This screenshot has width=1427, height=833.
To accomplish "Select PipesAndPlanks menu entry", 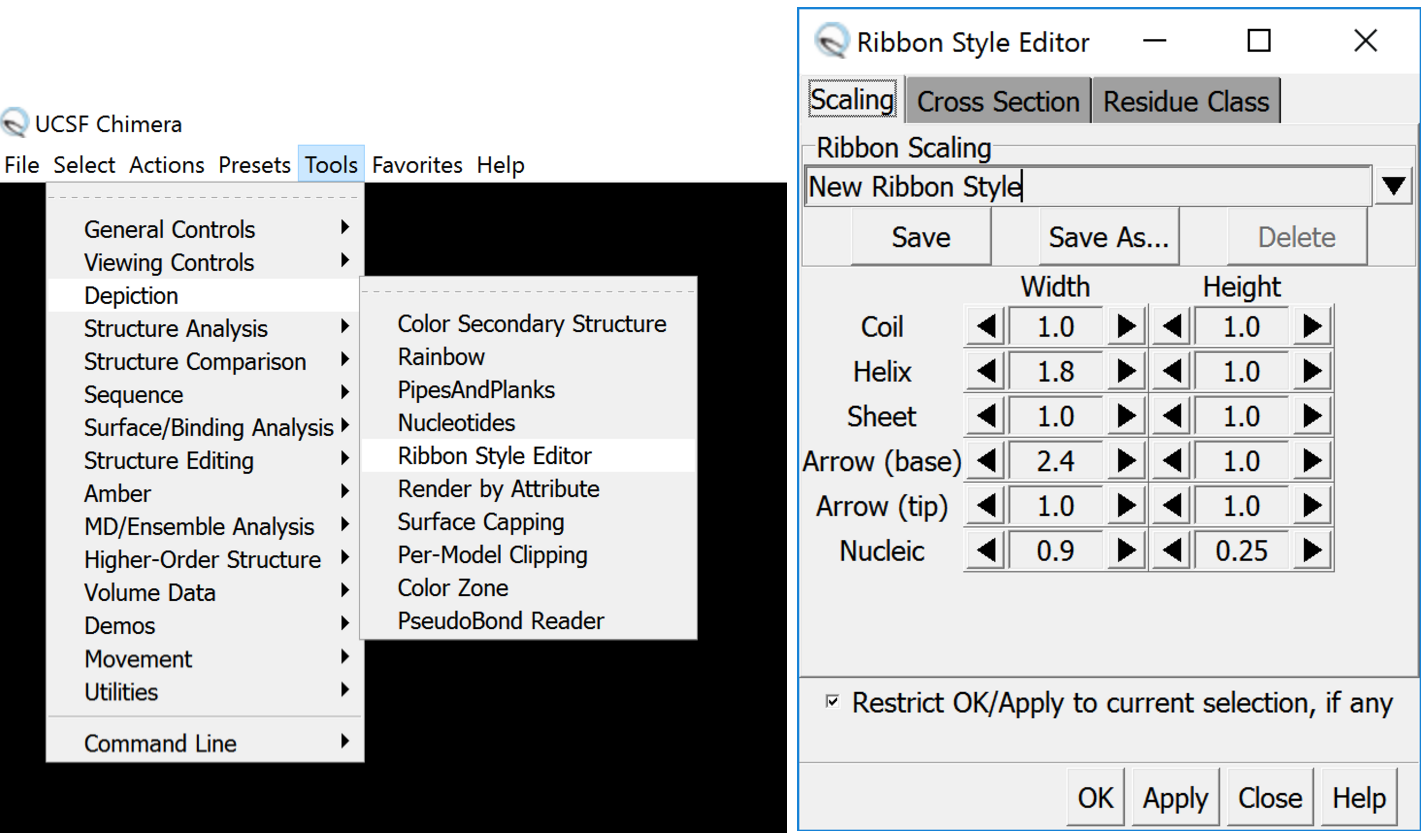I will [x=476, y=390].
